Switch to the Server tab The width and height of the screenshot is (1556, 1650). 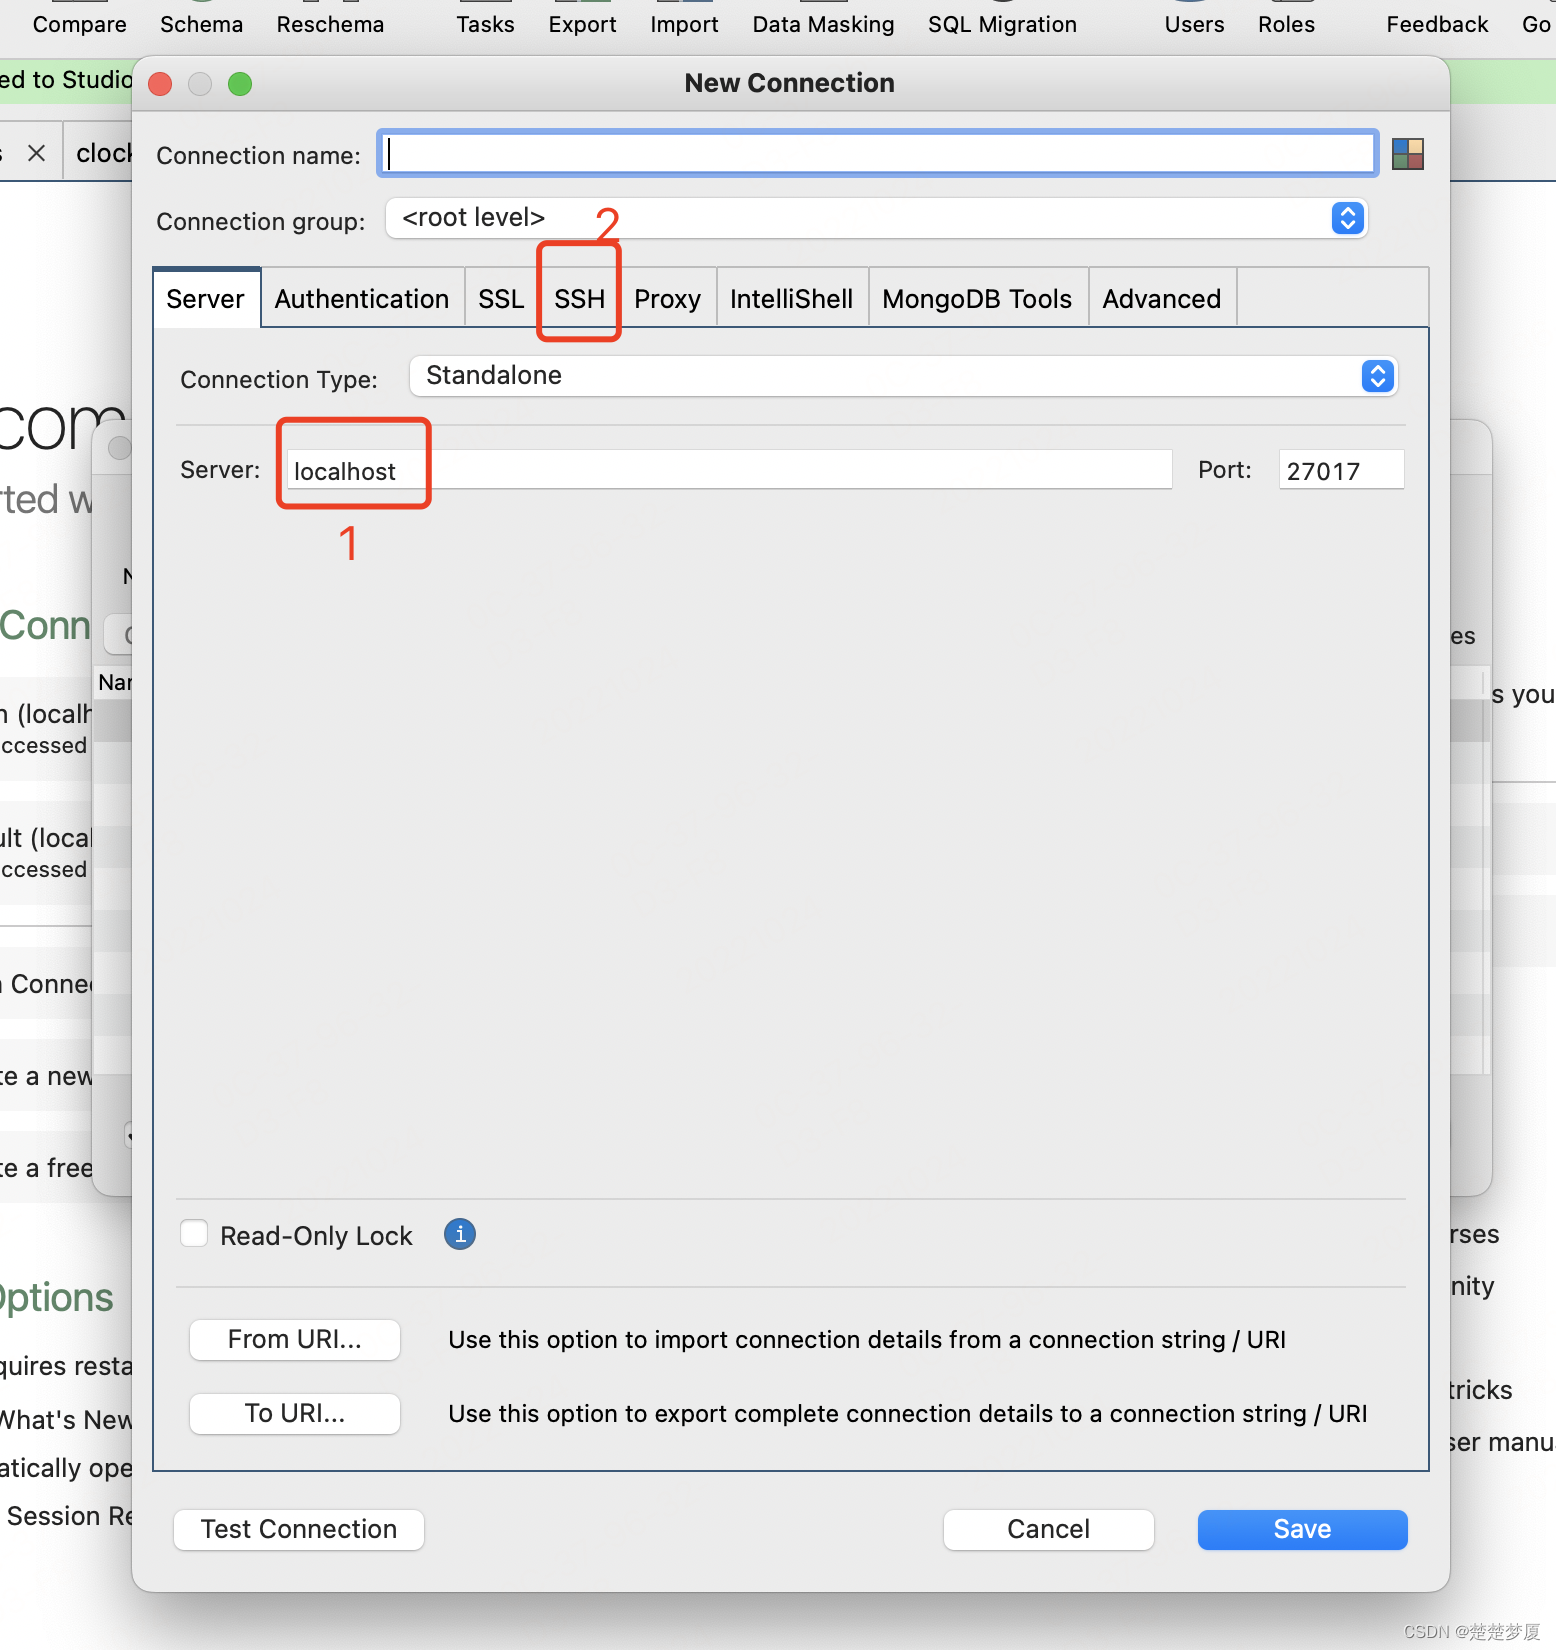(206, 299)
